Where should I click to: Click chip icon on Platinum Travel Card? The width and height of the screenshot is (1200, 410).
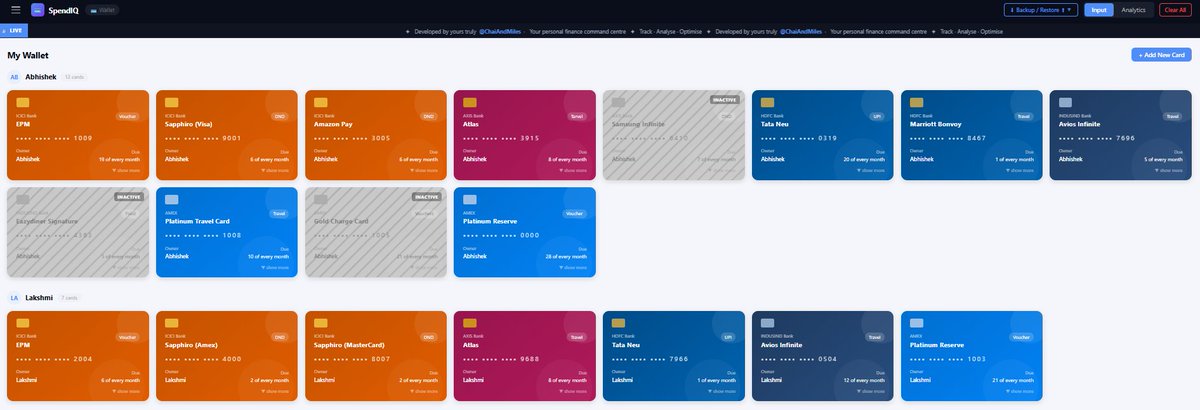pyautogui.click(x=171, y=200)
